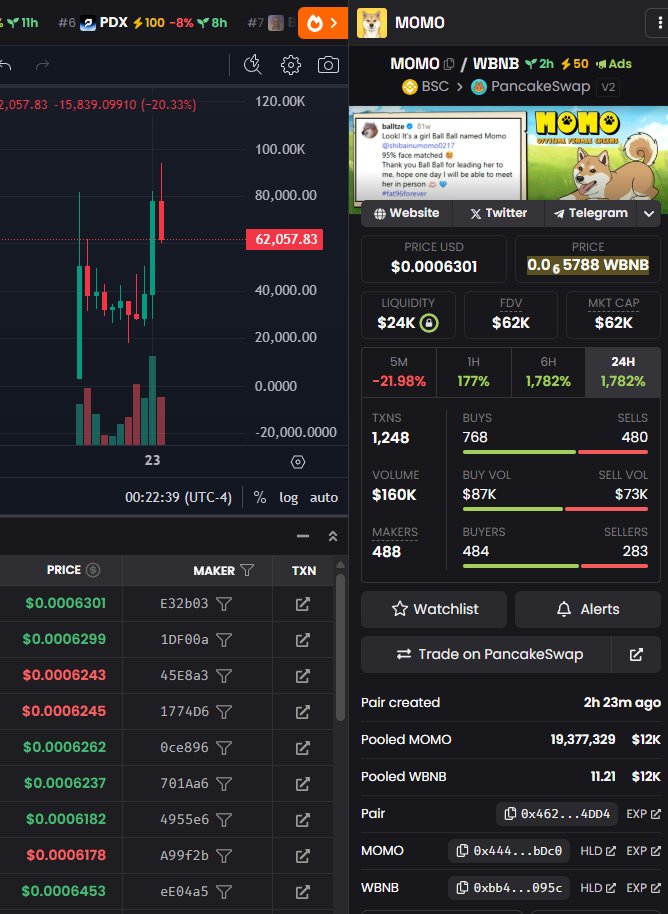Open transaction link for $0.0006237 row
This screenshot has width=668, height=914.
tap(303, 784)
